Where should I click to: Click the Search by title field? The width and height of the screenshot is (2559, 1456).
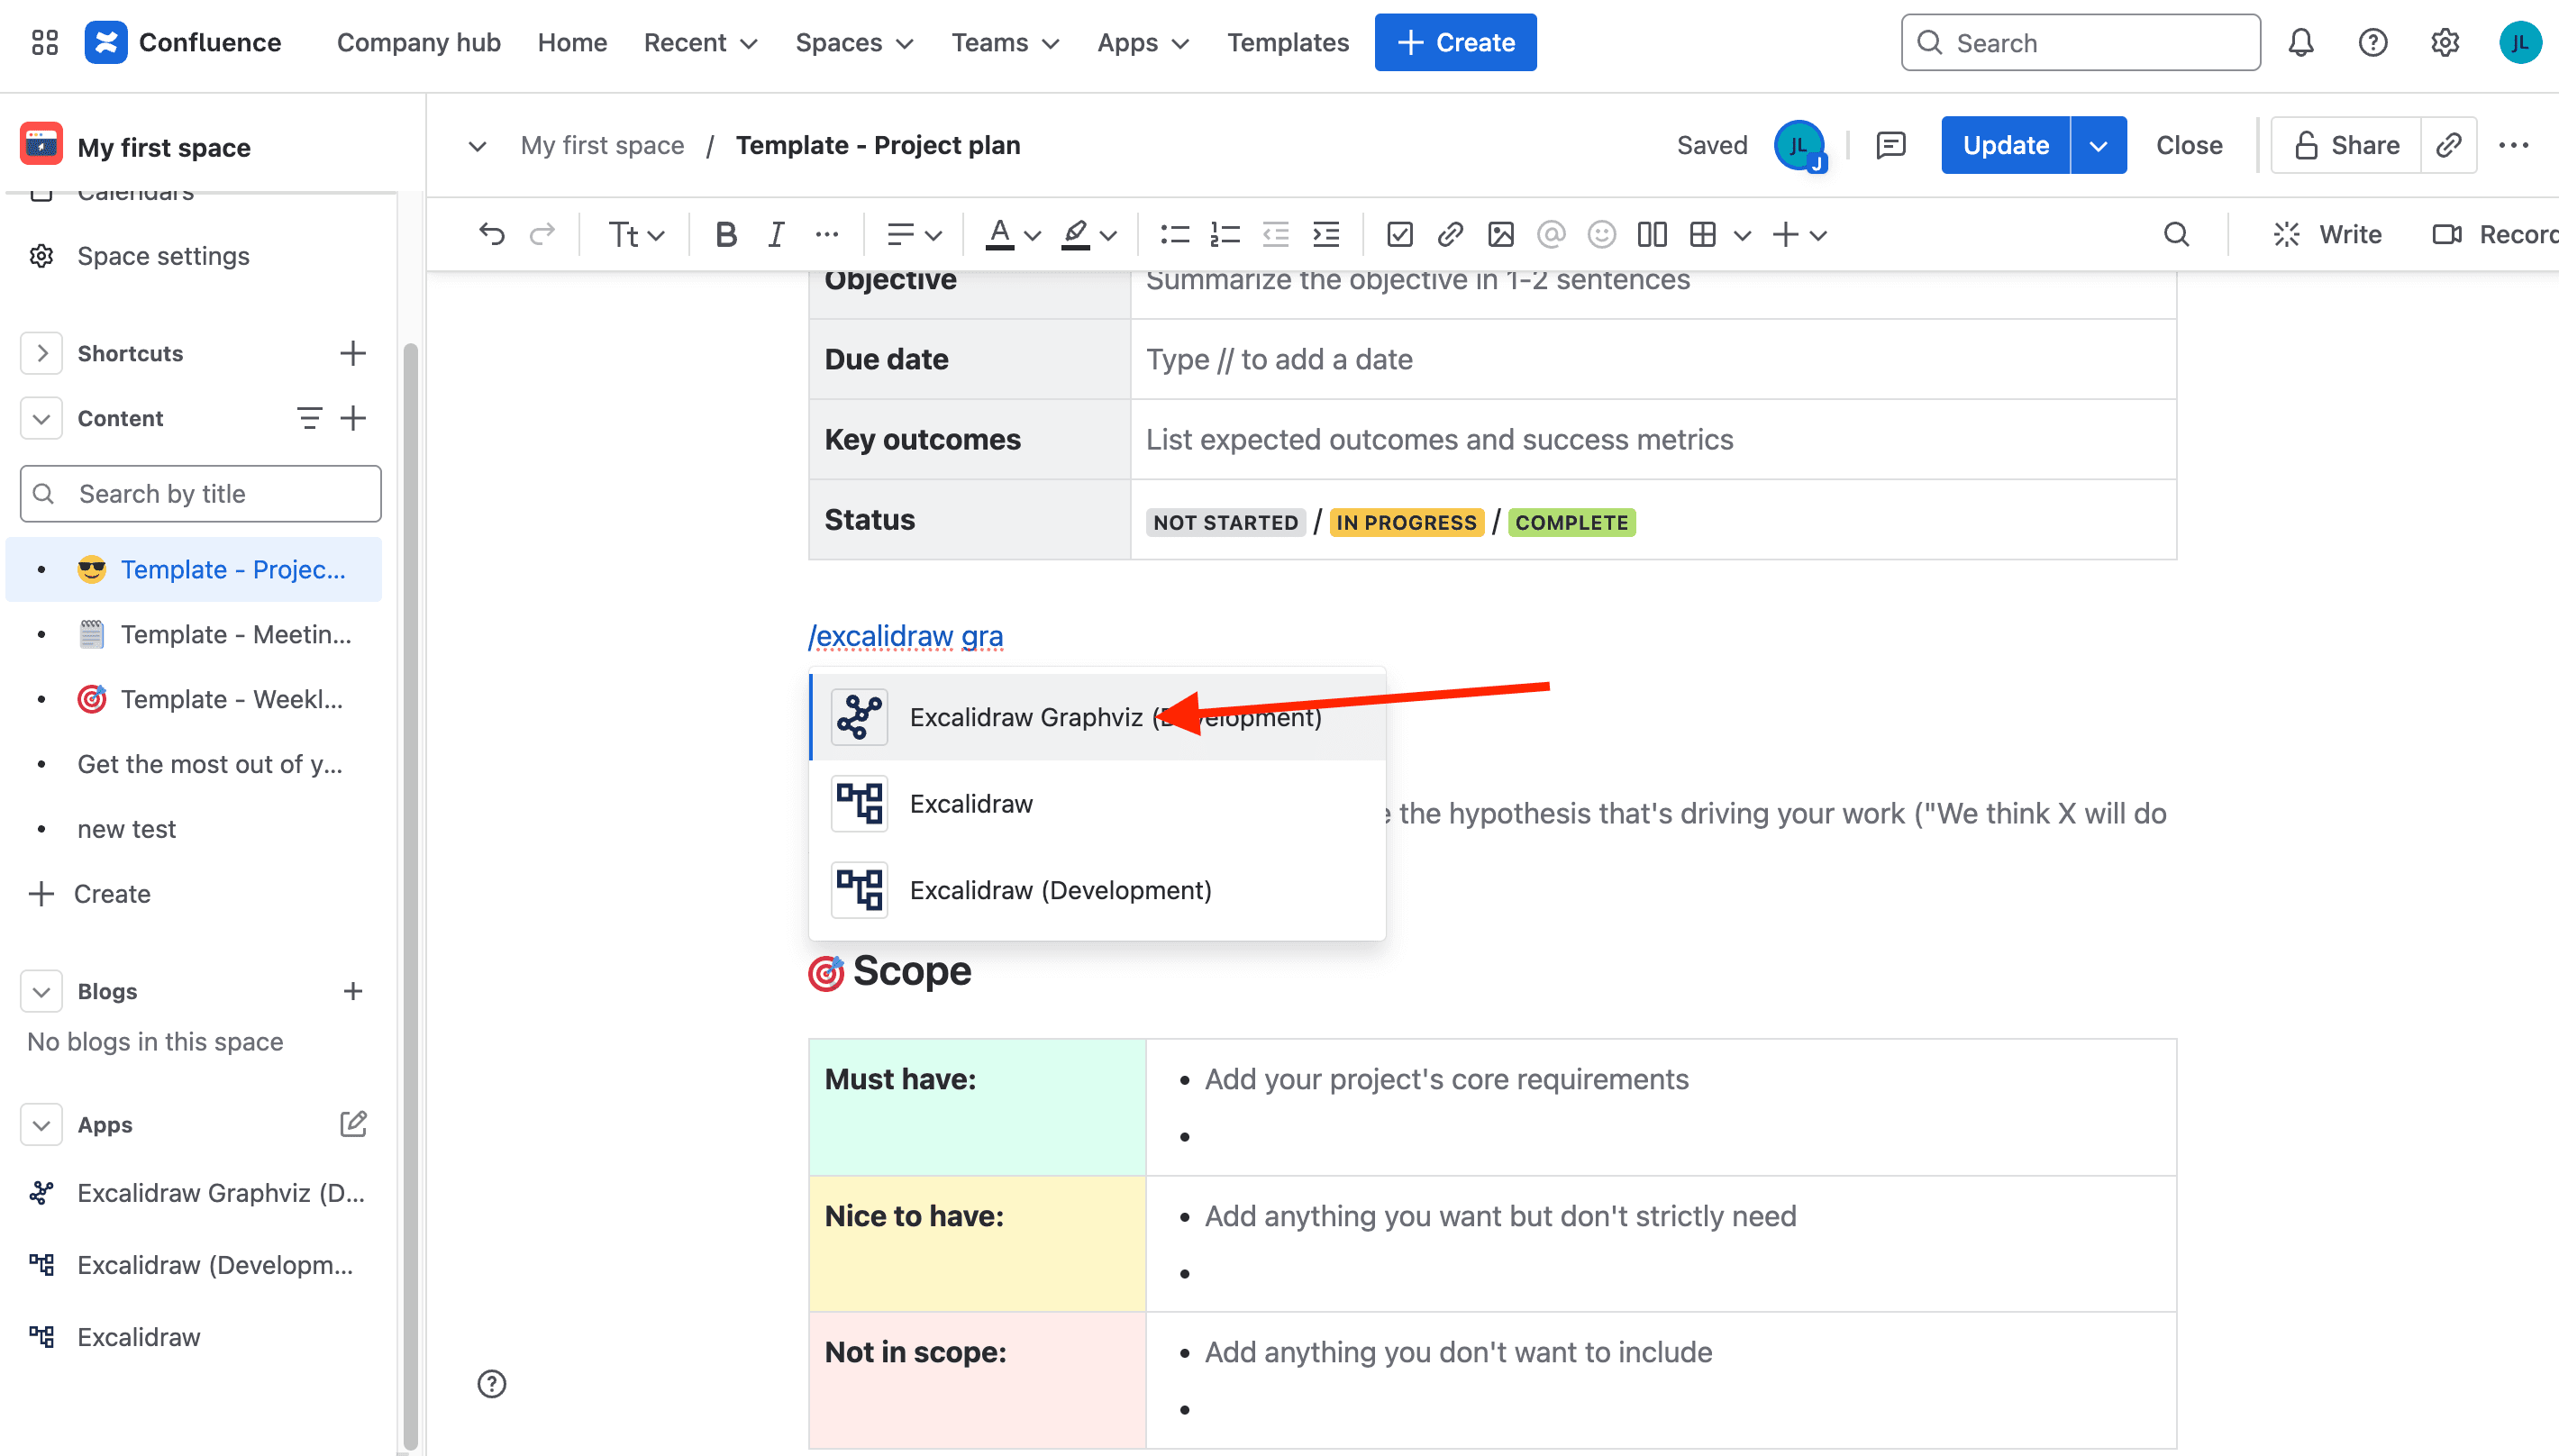[x=200, y=493]
